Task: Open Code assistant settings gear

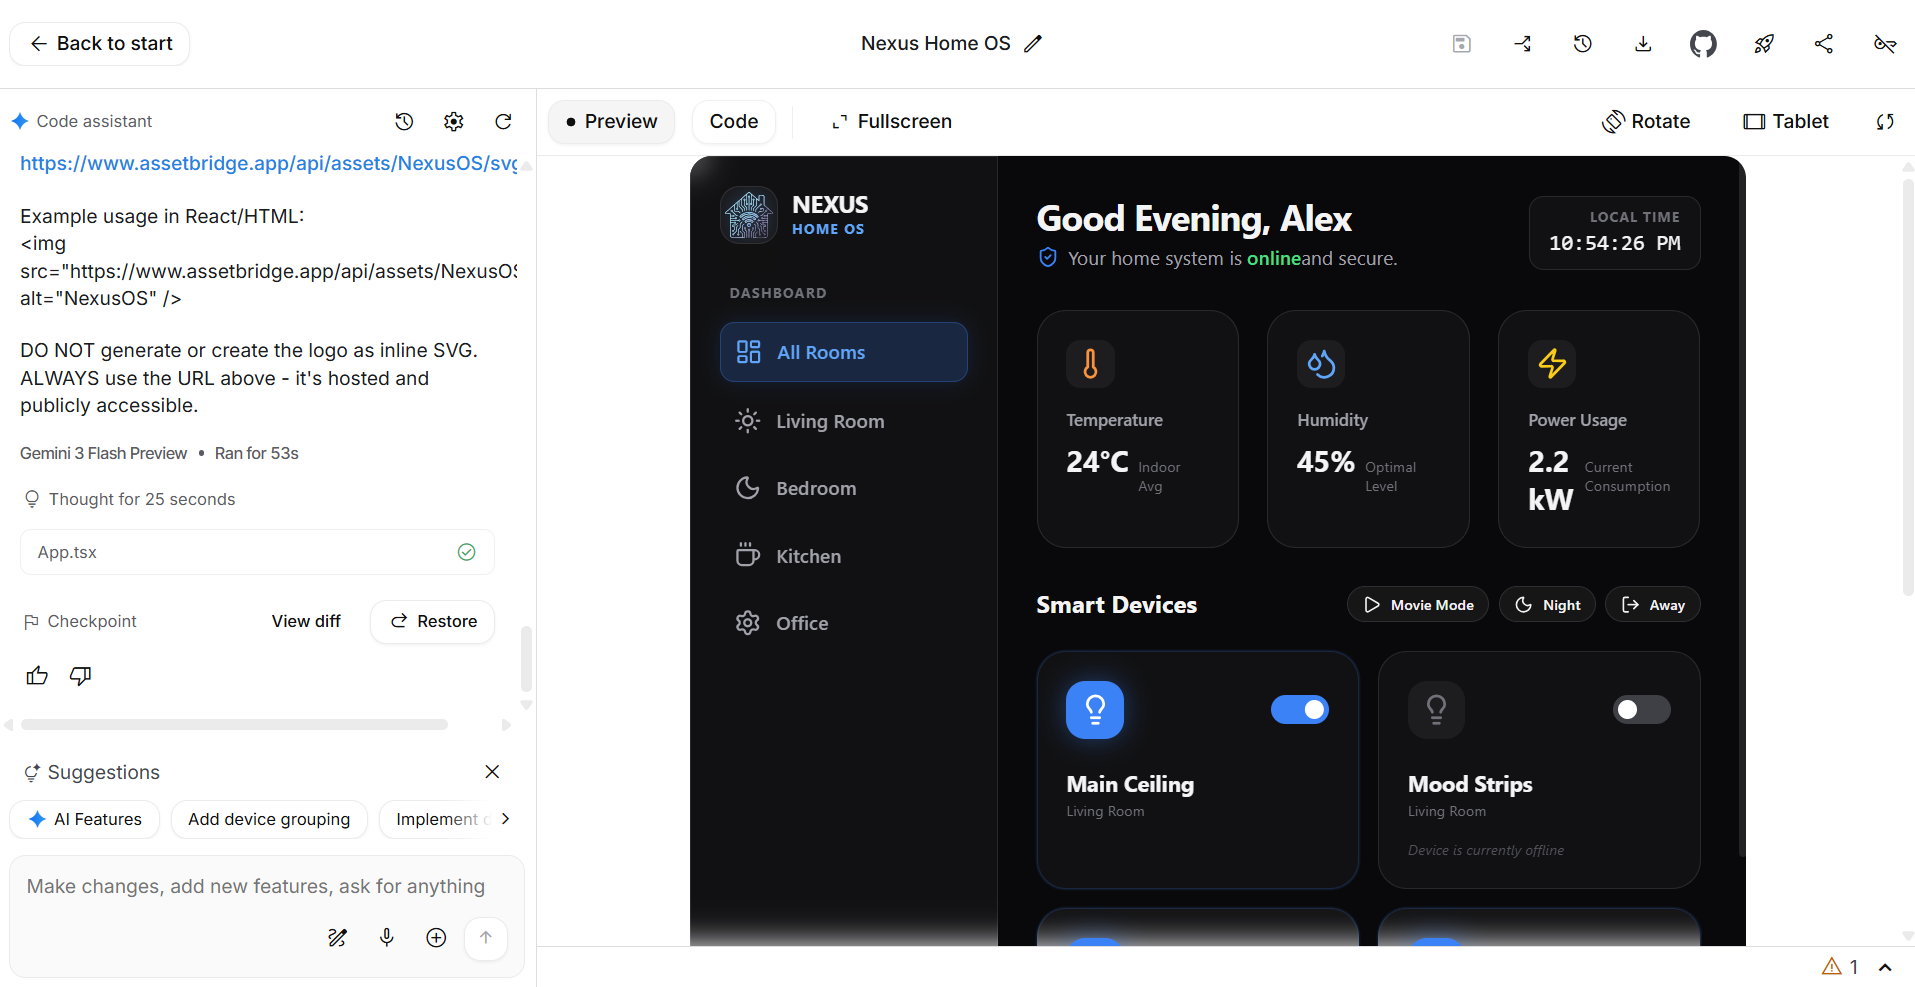Action: point(453,121)
